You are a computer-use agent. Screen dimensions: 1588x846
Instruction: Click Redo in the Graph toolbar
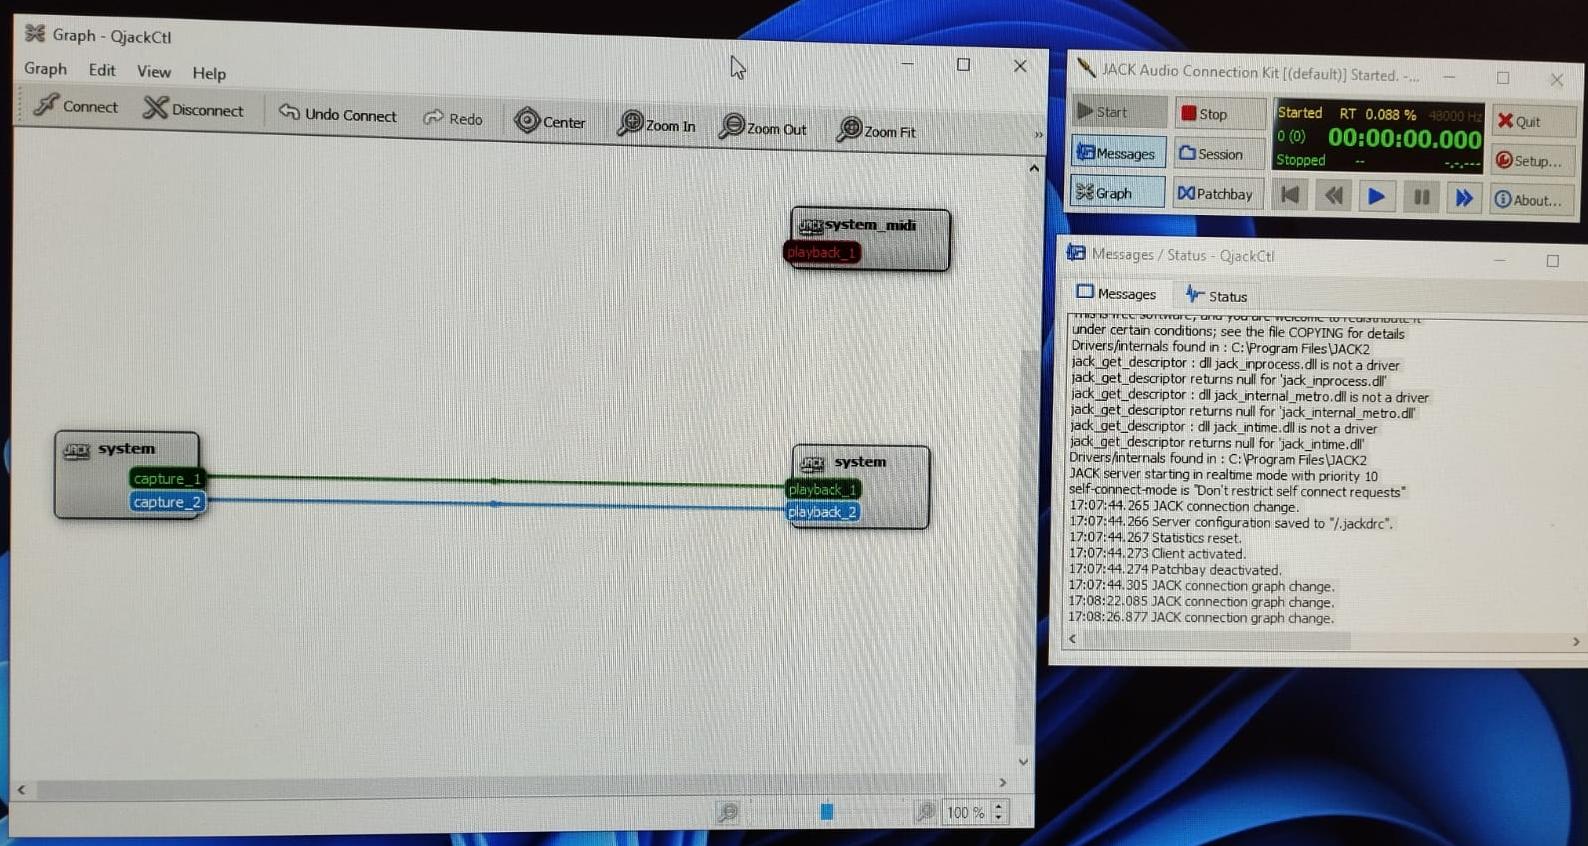coord(453,118)
